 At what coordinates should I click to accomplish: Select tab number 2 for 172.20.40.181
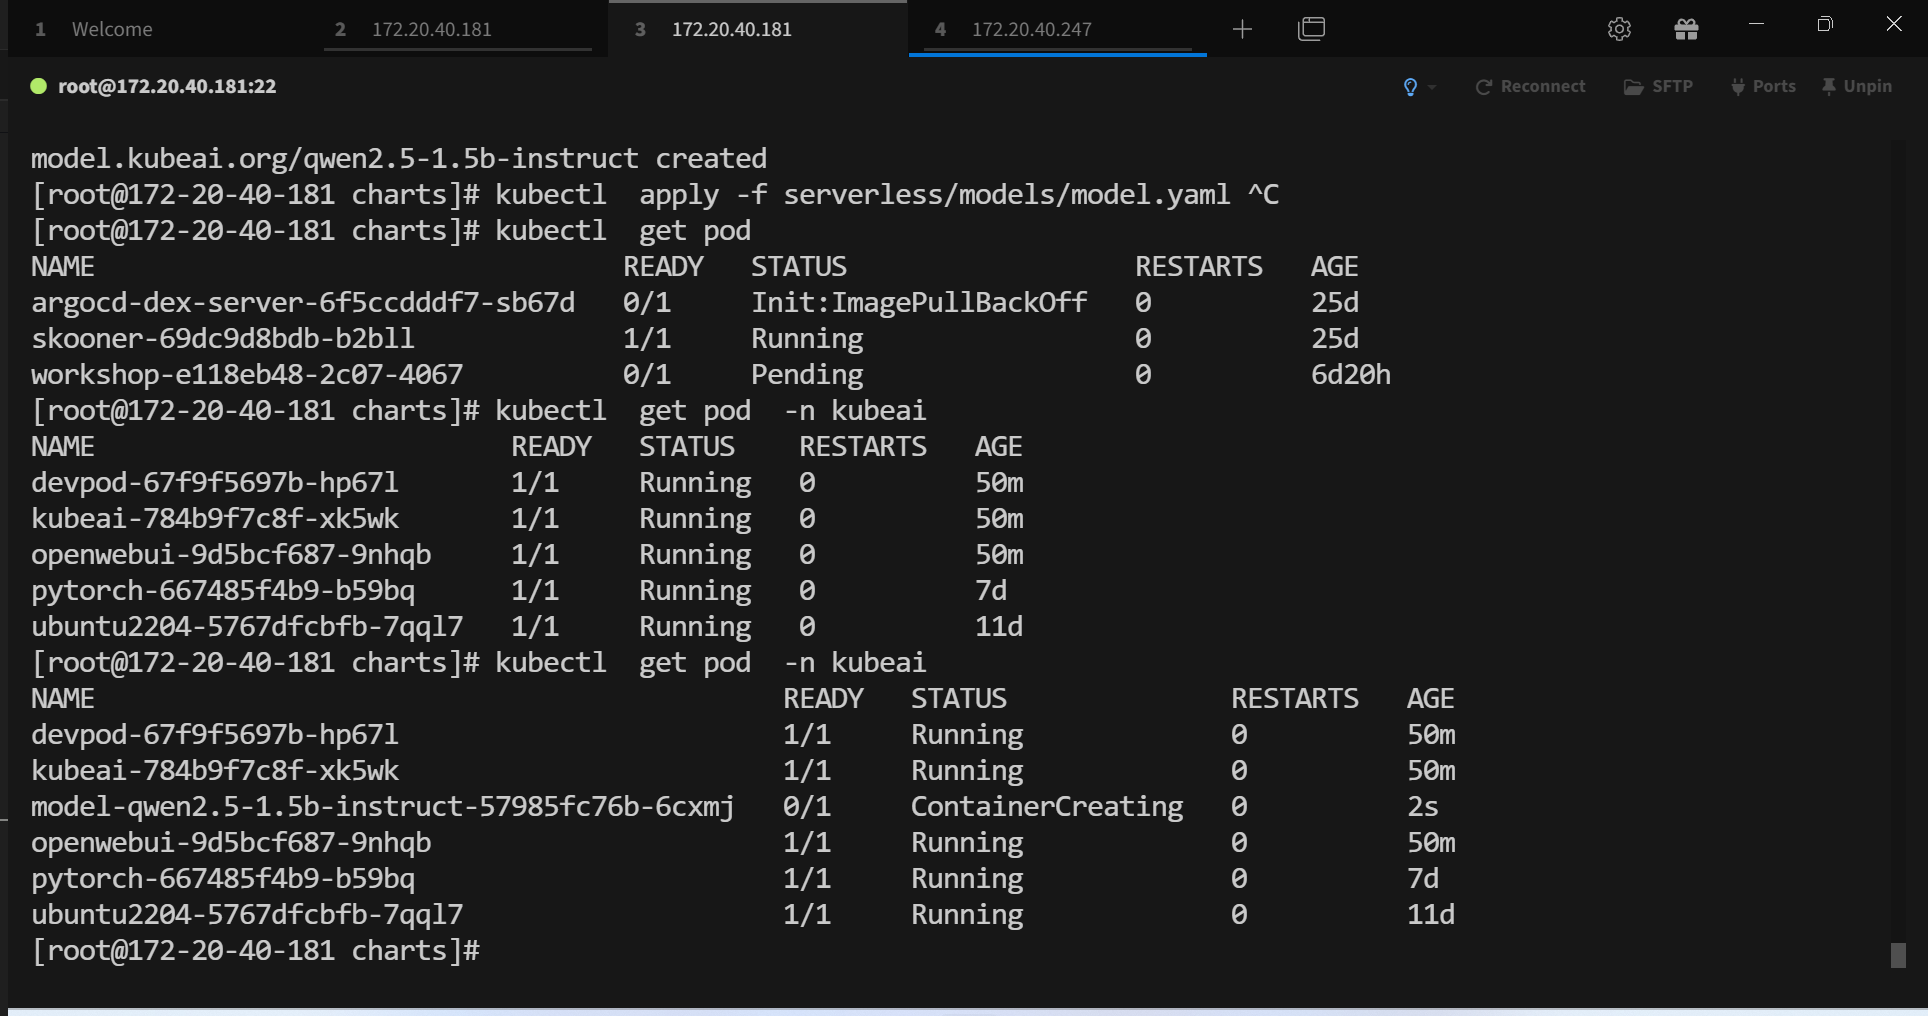(x=431, y=29)
